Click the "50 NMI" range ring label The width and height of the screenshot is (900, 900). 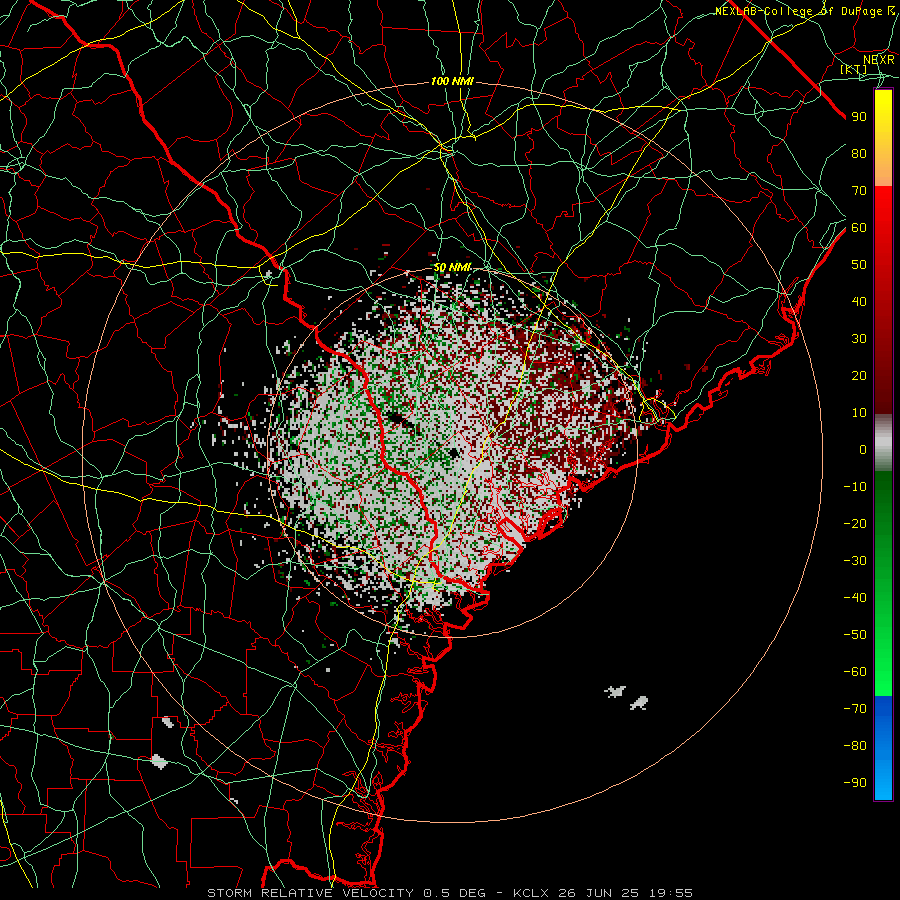click(x=452, y=267)
